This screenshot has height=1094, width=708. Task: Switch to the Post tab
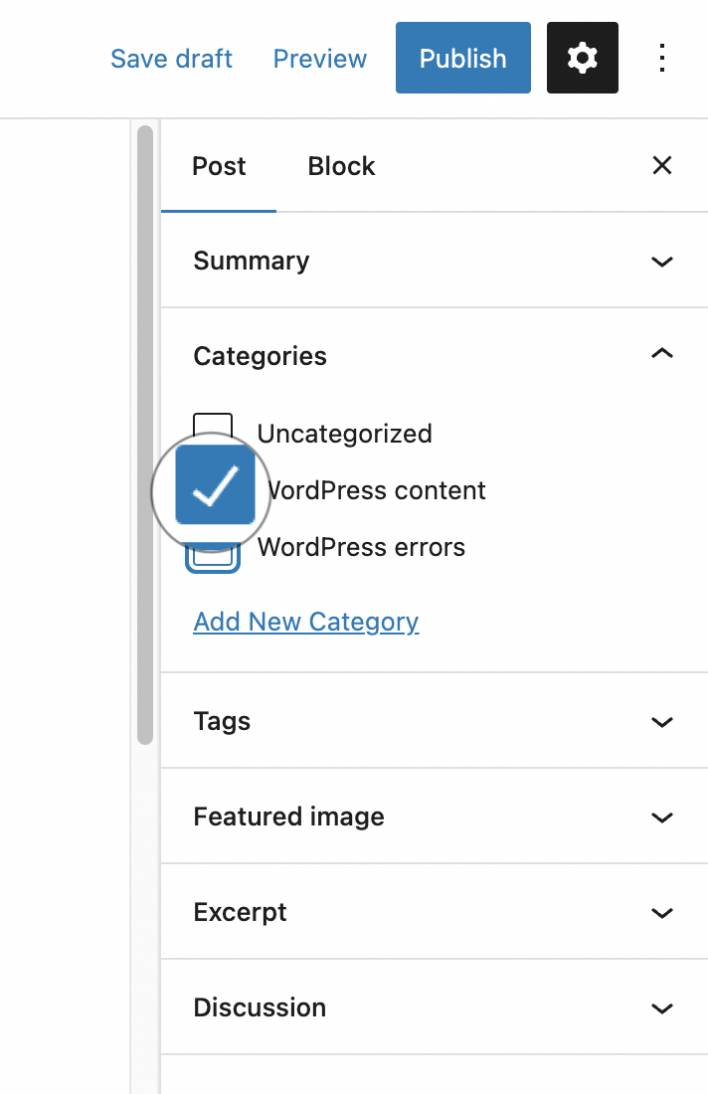pos(219,166)
